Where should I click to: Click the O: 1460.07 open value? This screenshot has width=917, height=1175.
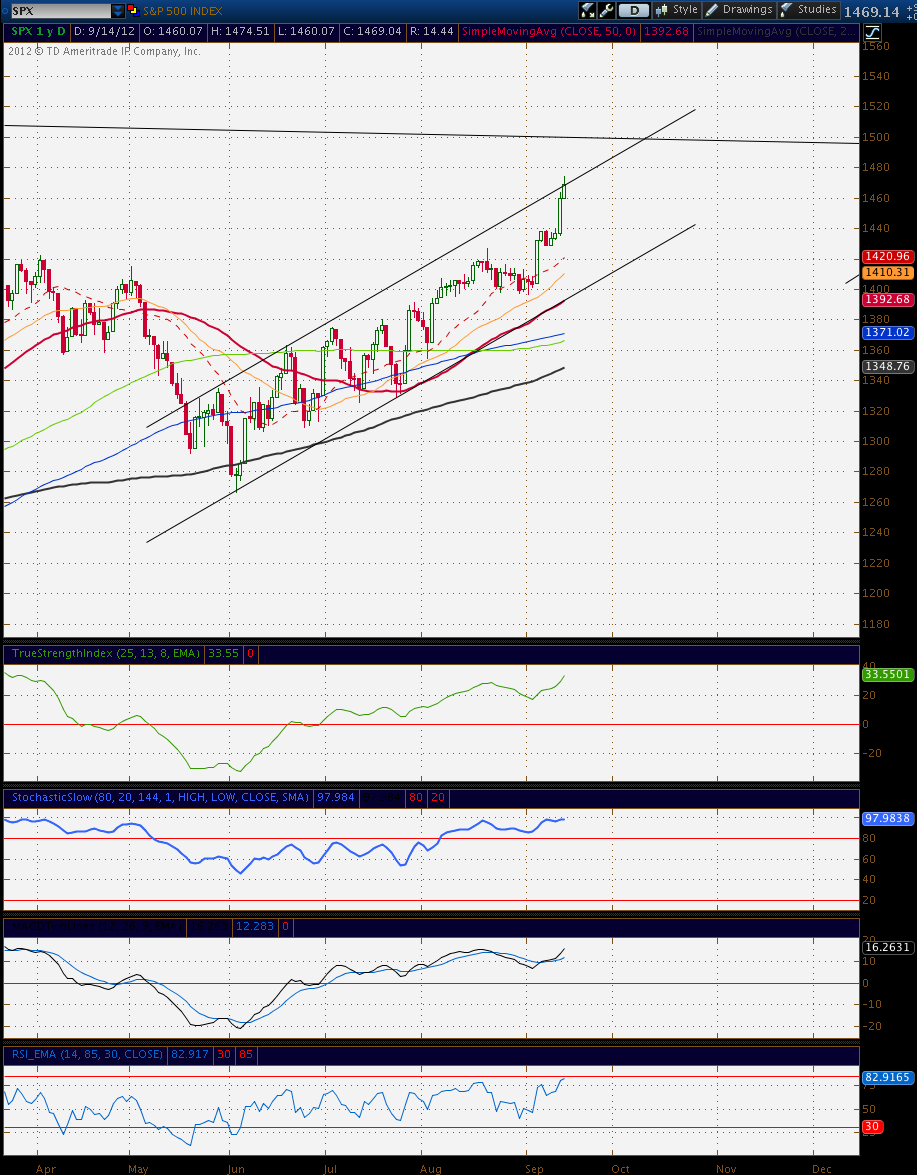pyautogui.click(x=173, y=31)
